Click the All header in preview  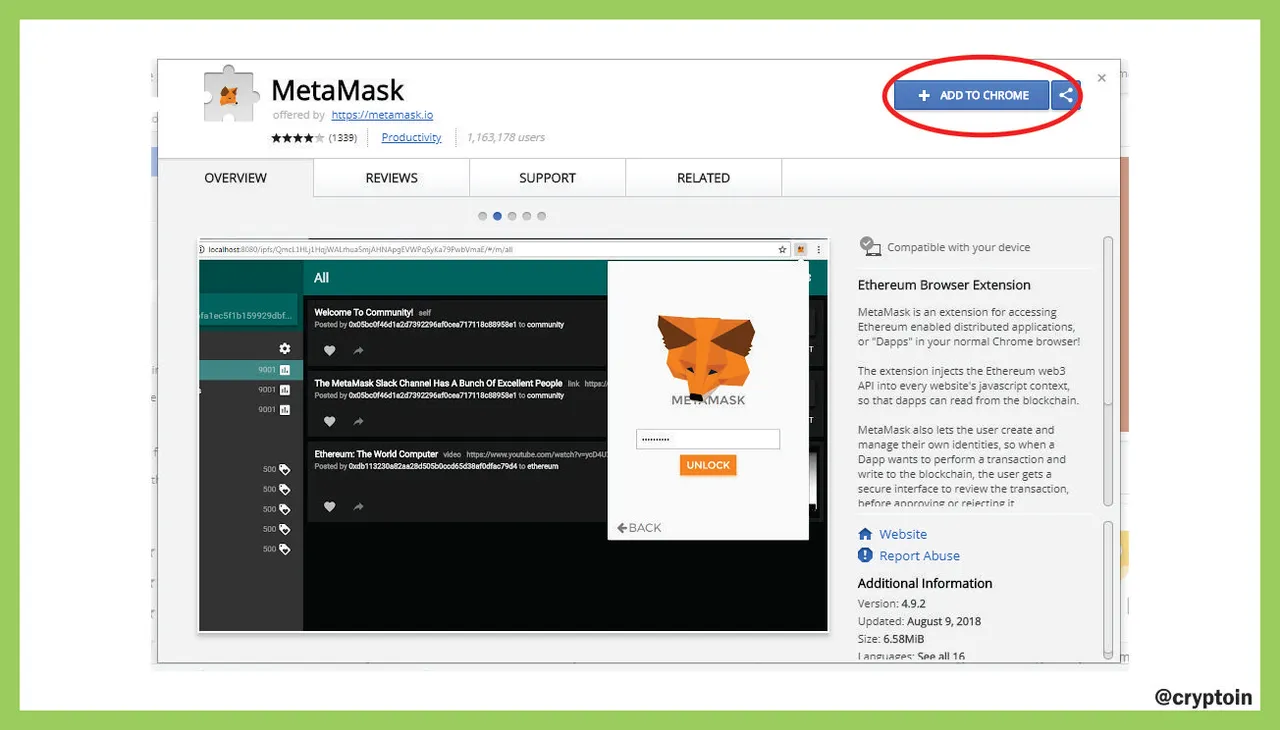tap(321, 277)
